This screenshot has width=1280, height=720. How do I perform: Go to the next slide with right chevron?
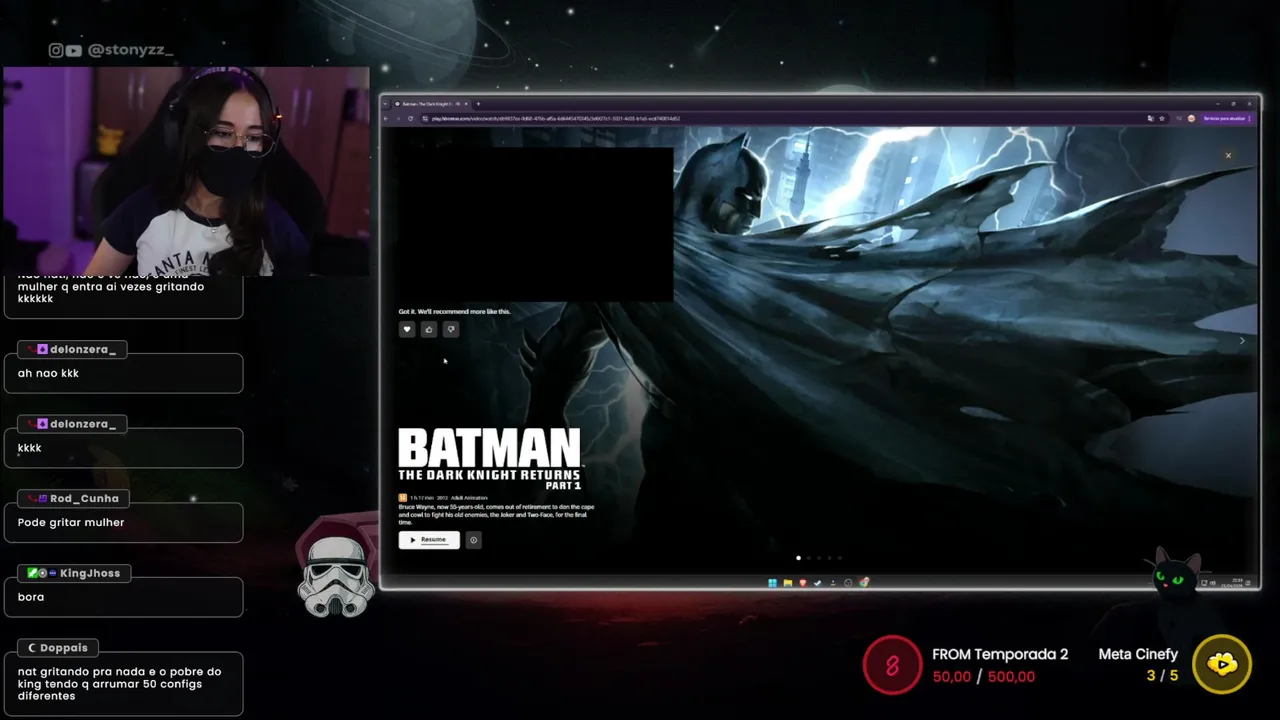click(1242, 341)
